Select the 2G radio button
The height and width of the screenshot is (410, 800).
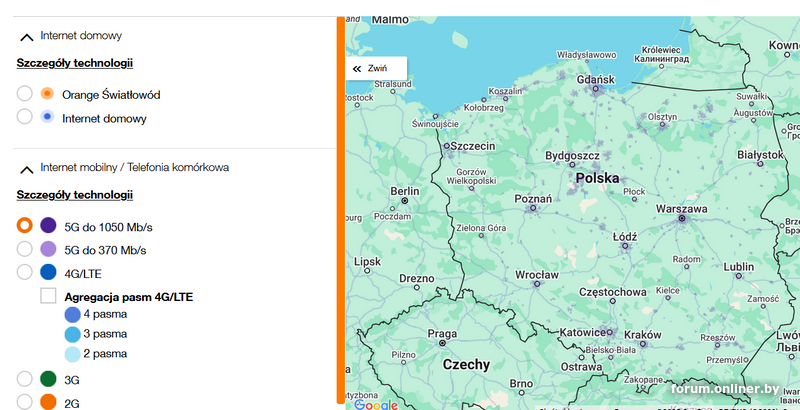click(x=24, y=402)
